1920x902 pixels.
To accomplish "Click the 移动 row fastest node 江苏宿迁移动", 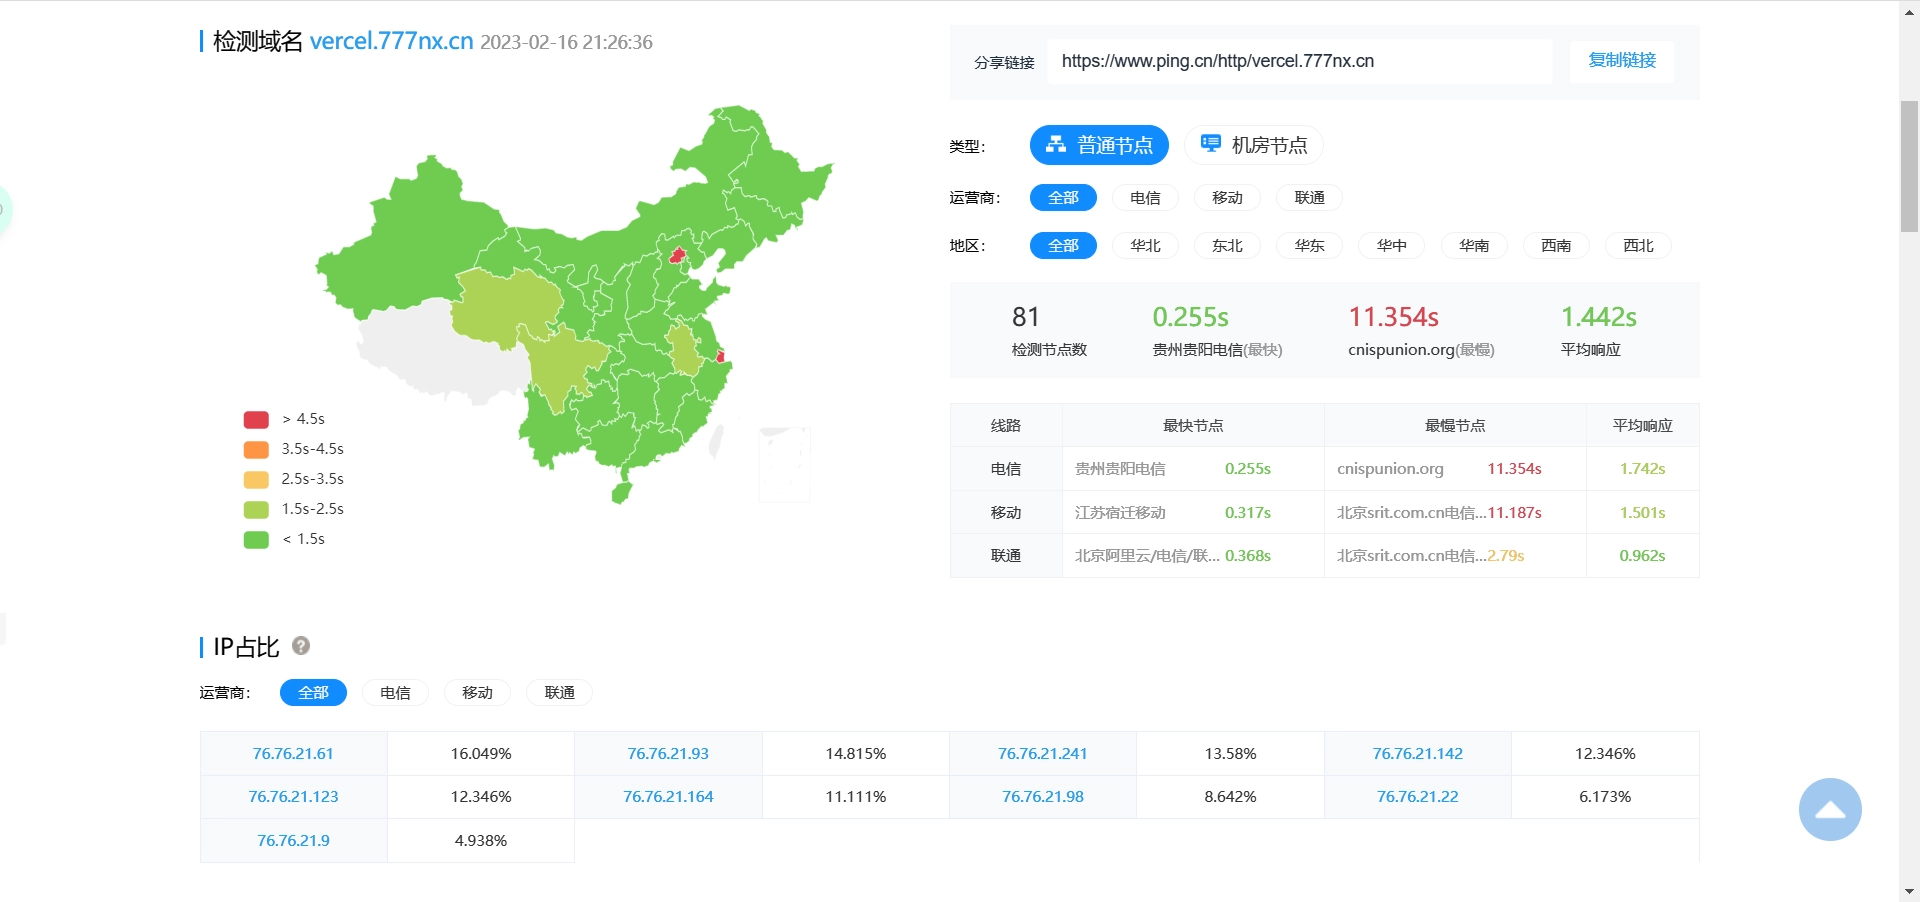I will point(1120,513).
